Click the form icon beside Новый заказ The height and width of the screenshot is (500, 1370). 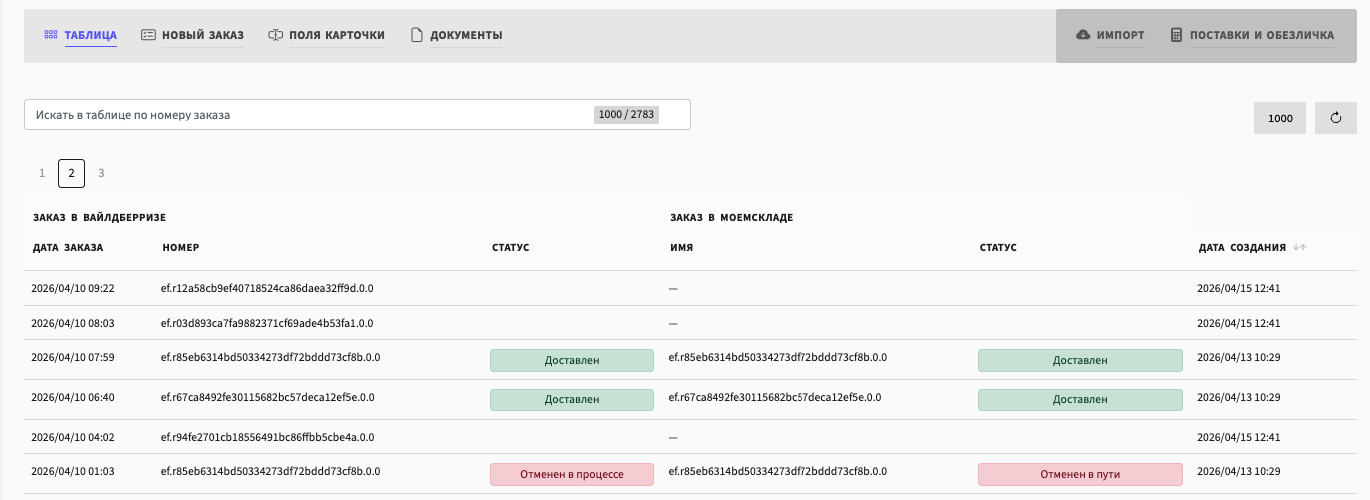pyautogui.click(x=148, y=35)
